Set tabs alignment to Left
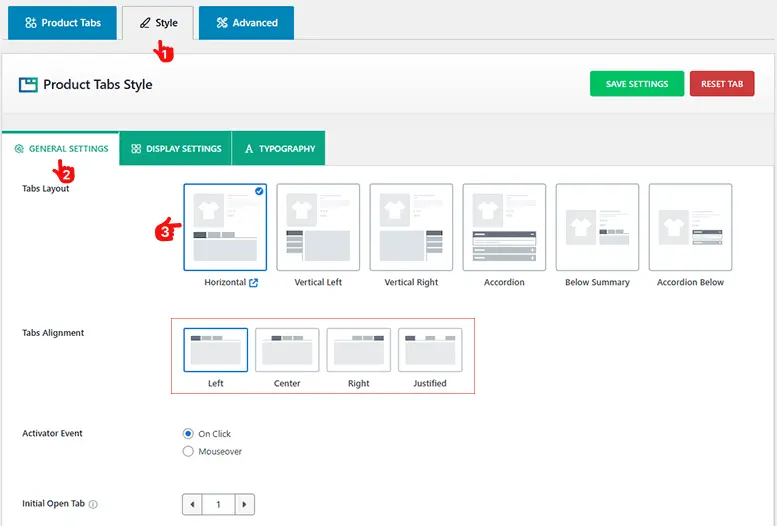Viewport: 777px width, 526px height. click(x=216, y=350)
